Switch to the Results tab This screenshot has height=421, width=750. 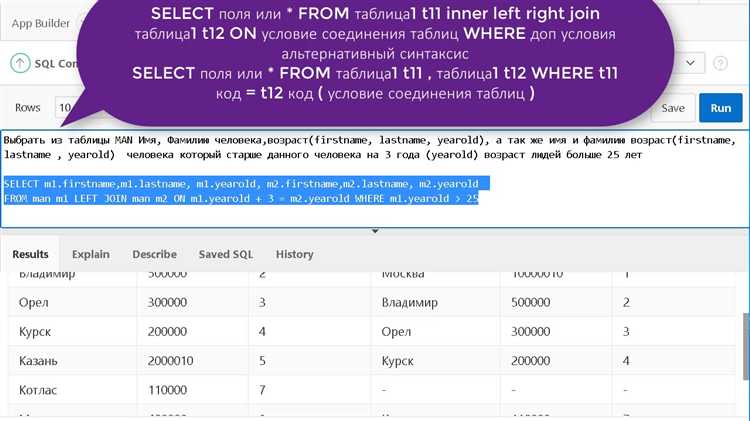[x=31, y=254]
